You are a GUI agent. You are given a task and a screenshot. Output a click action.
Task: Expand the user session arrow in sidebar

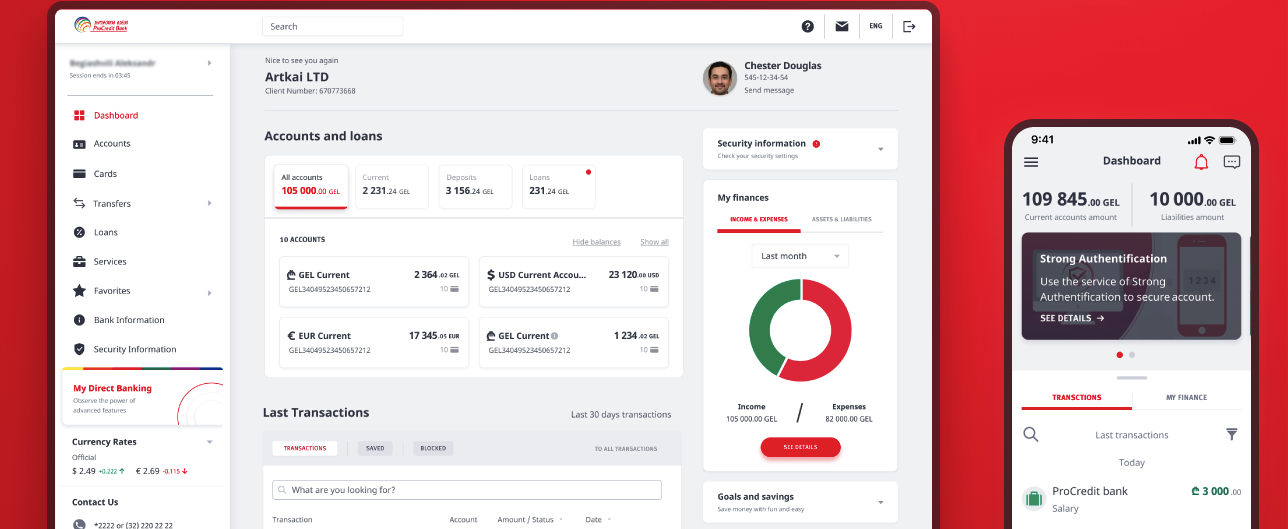coord(209,63)
